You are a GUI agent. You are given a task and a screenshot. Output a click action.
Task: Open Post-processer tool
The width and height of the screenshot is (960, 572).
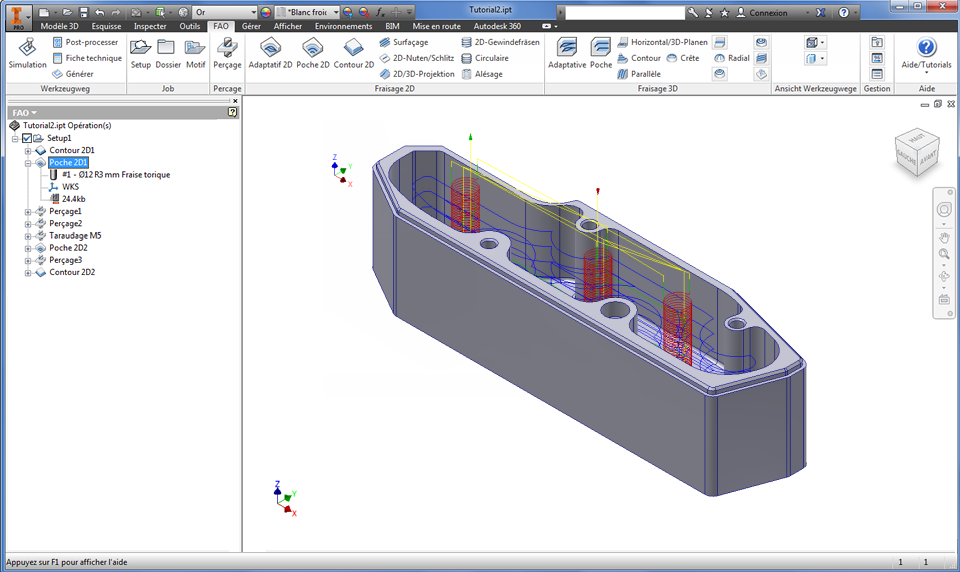pos(85,42)
